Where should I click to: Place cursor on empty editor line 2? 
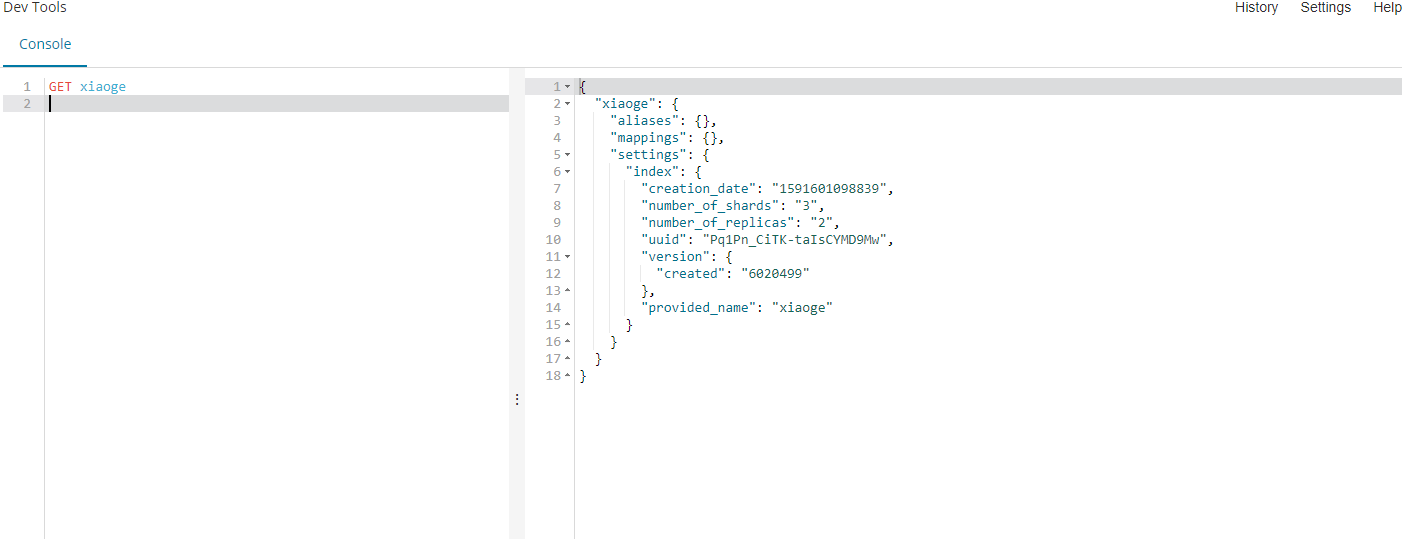pyautogui.click(x=278, y=103)
